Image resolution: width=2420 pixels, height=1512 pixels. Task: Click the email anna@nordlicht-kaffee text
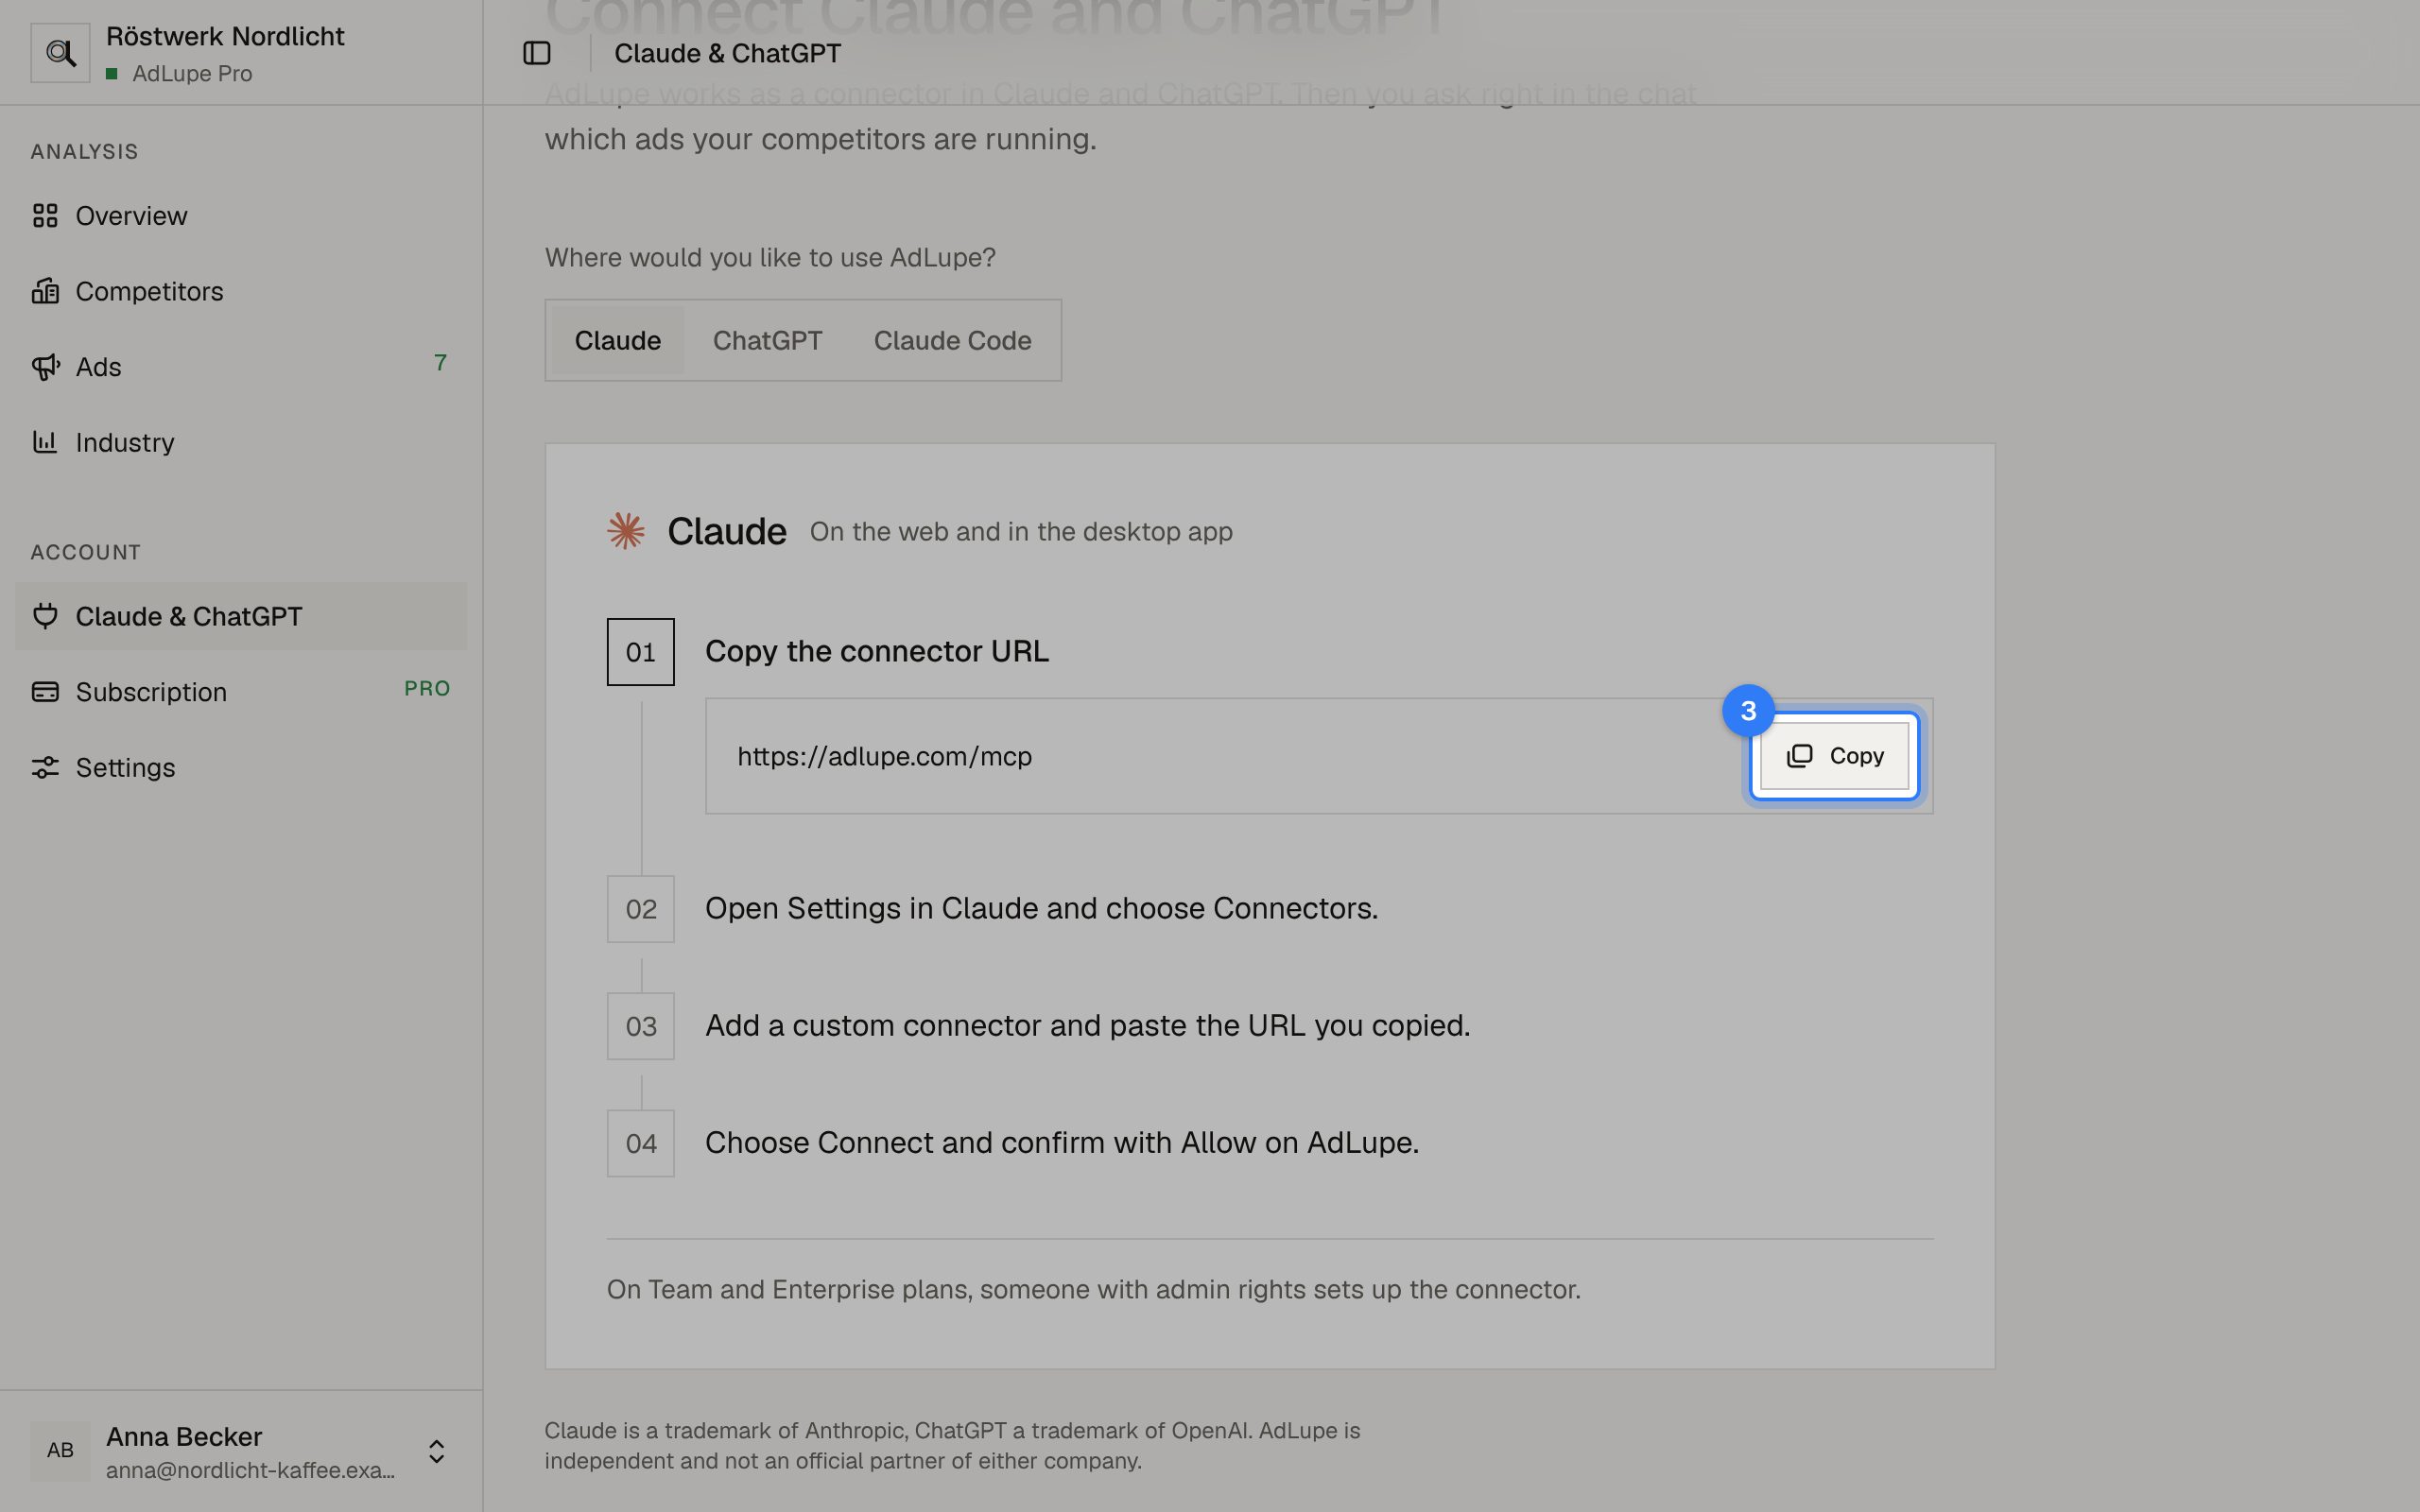tap(250, 1470)
